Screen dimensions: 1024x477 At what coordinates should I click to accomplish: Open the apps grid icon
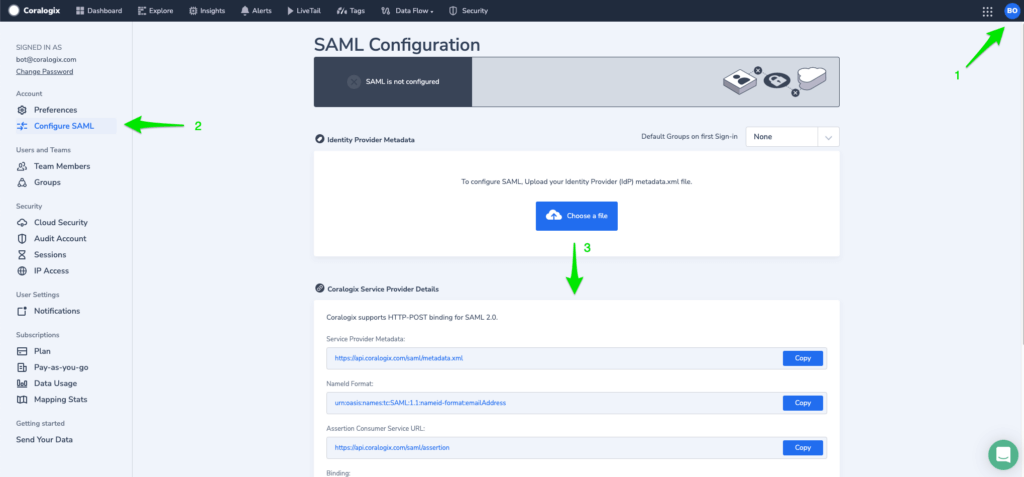[987, 11]
